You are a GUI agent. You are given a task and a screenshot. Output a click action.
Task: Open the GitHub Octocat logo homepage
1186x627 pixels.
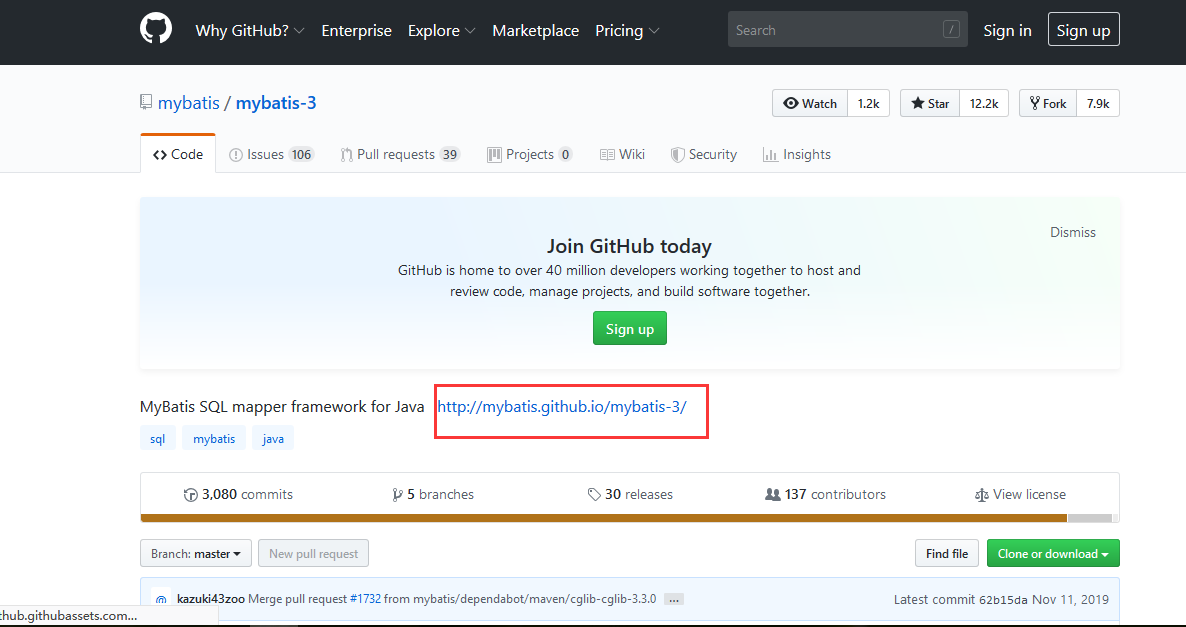coord(156,29)
